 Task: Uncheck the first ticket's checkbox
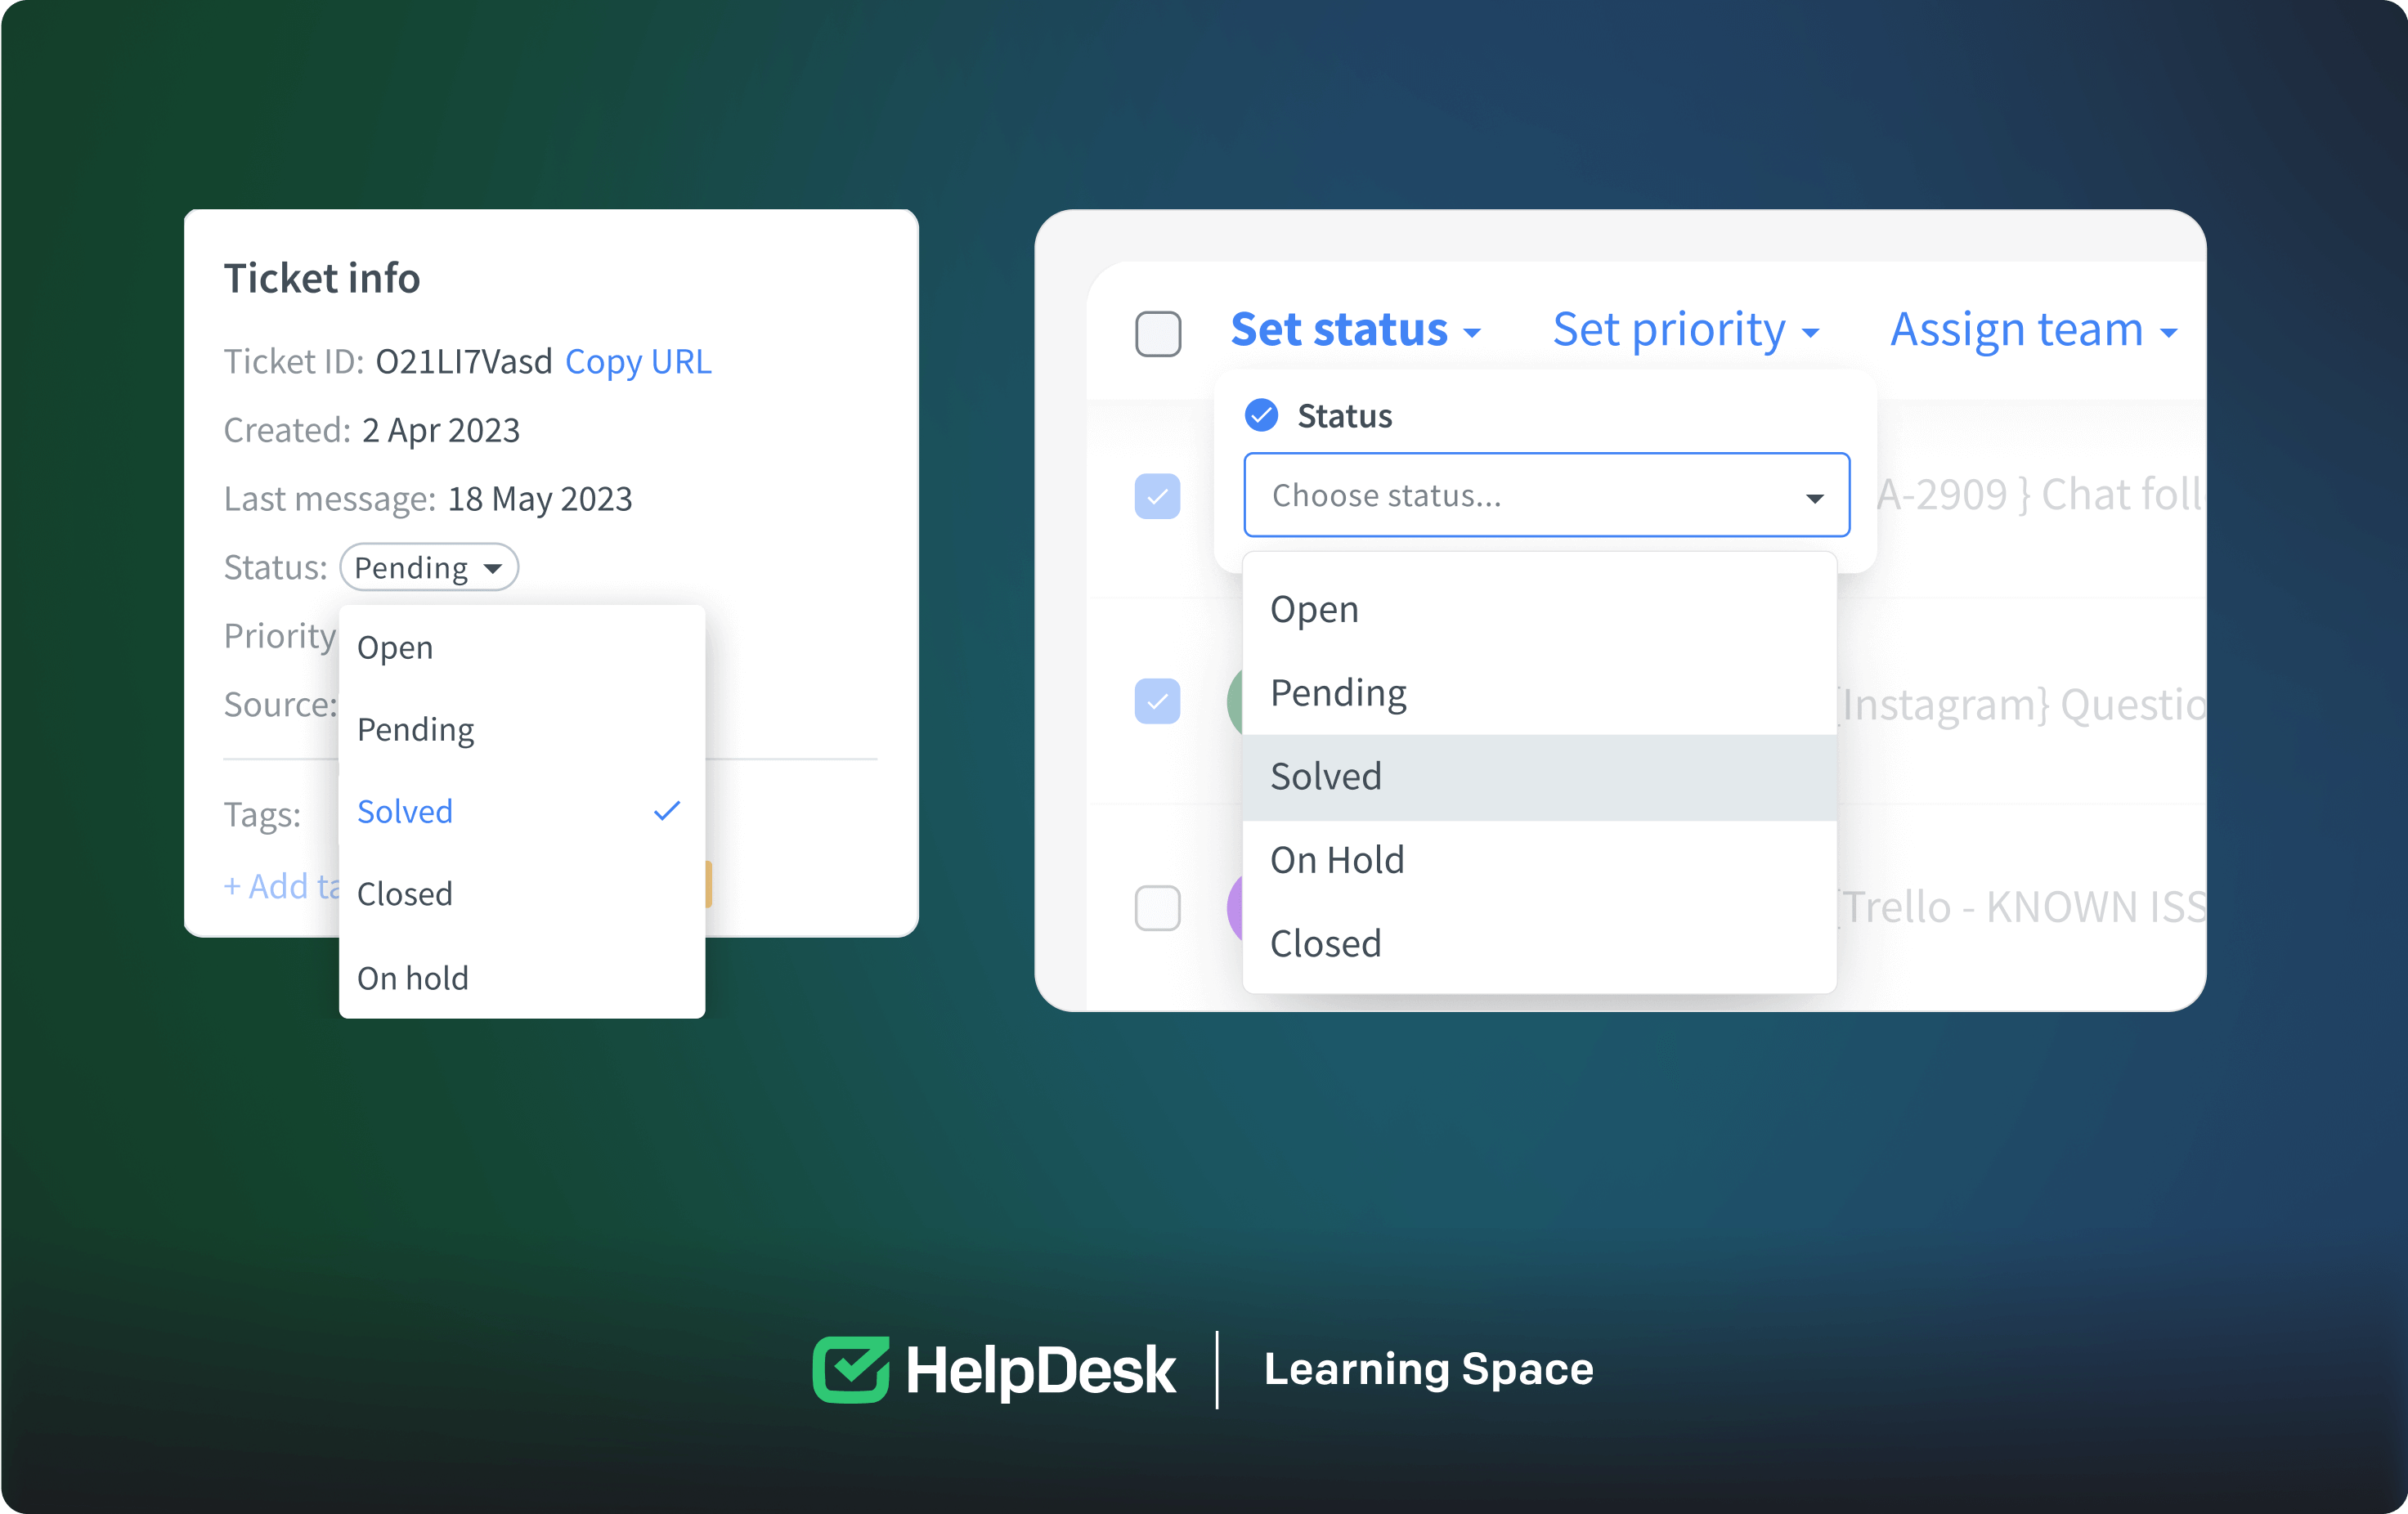coord(1157,497)
